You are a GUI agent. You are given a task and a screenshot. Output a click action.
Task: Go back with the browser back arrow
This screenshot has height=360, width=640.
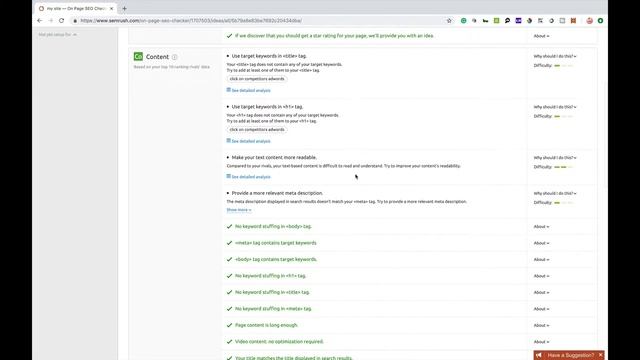click(x=40, y=20)
